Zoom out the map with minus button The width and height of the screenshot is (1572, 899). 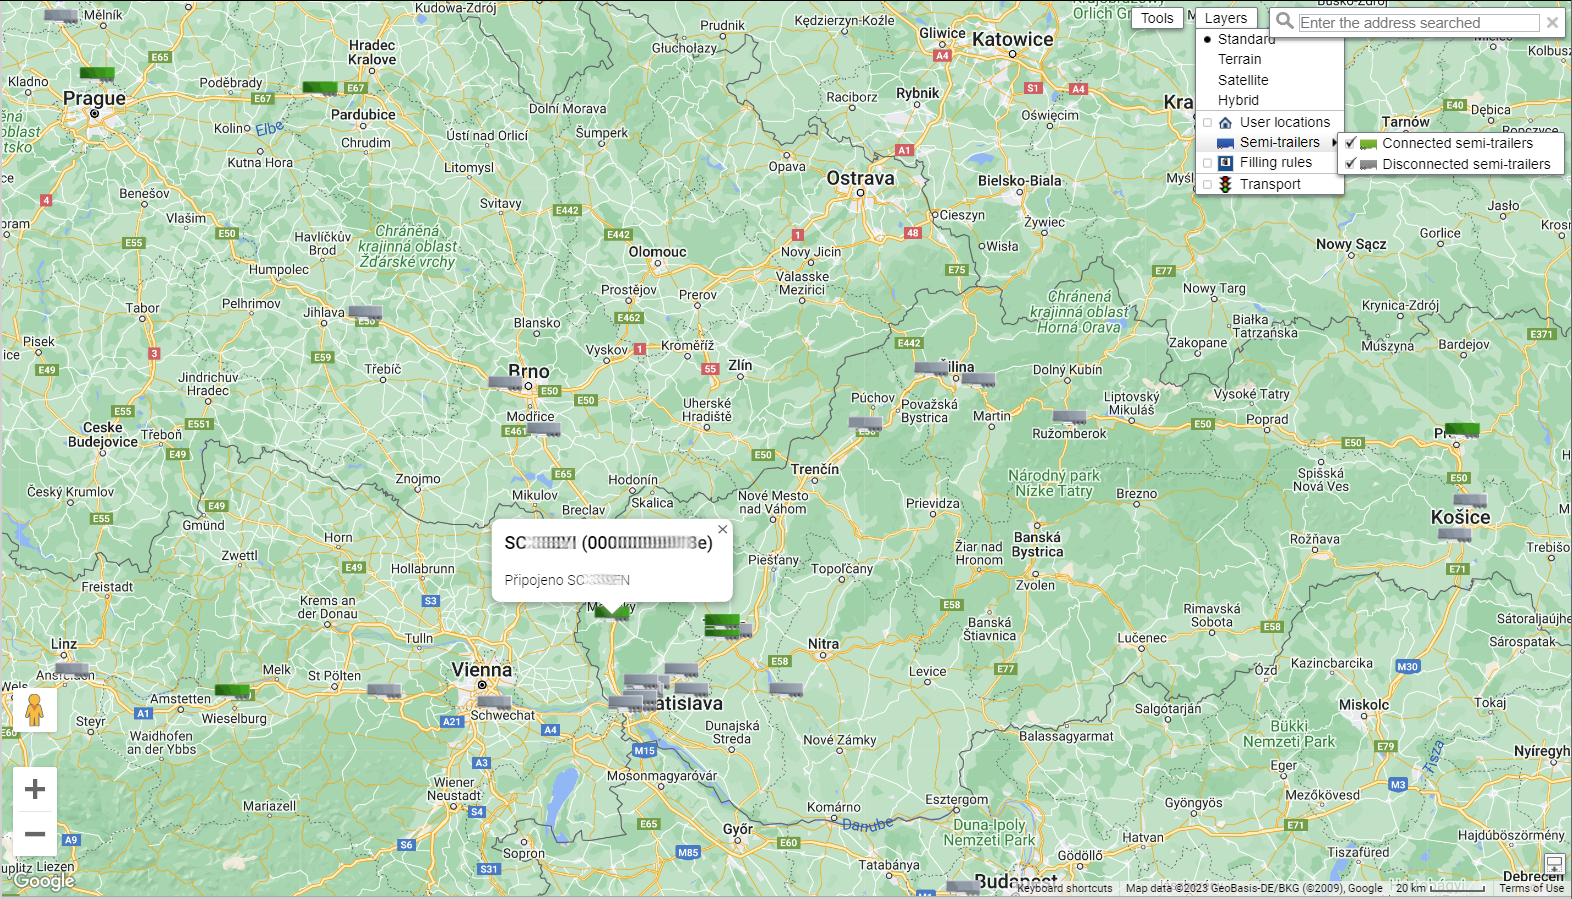click(x=35, y=834)
